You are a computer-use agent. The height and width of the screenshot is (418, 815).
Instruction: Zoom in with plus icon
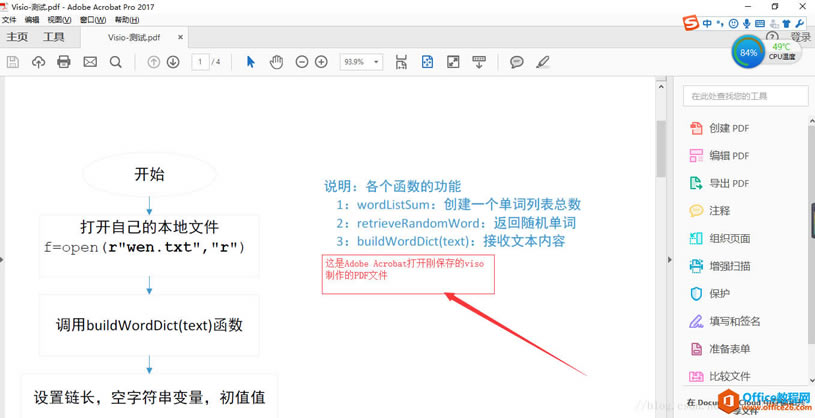(x=322, y=62)
